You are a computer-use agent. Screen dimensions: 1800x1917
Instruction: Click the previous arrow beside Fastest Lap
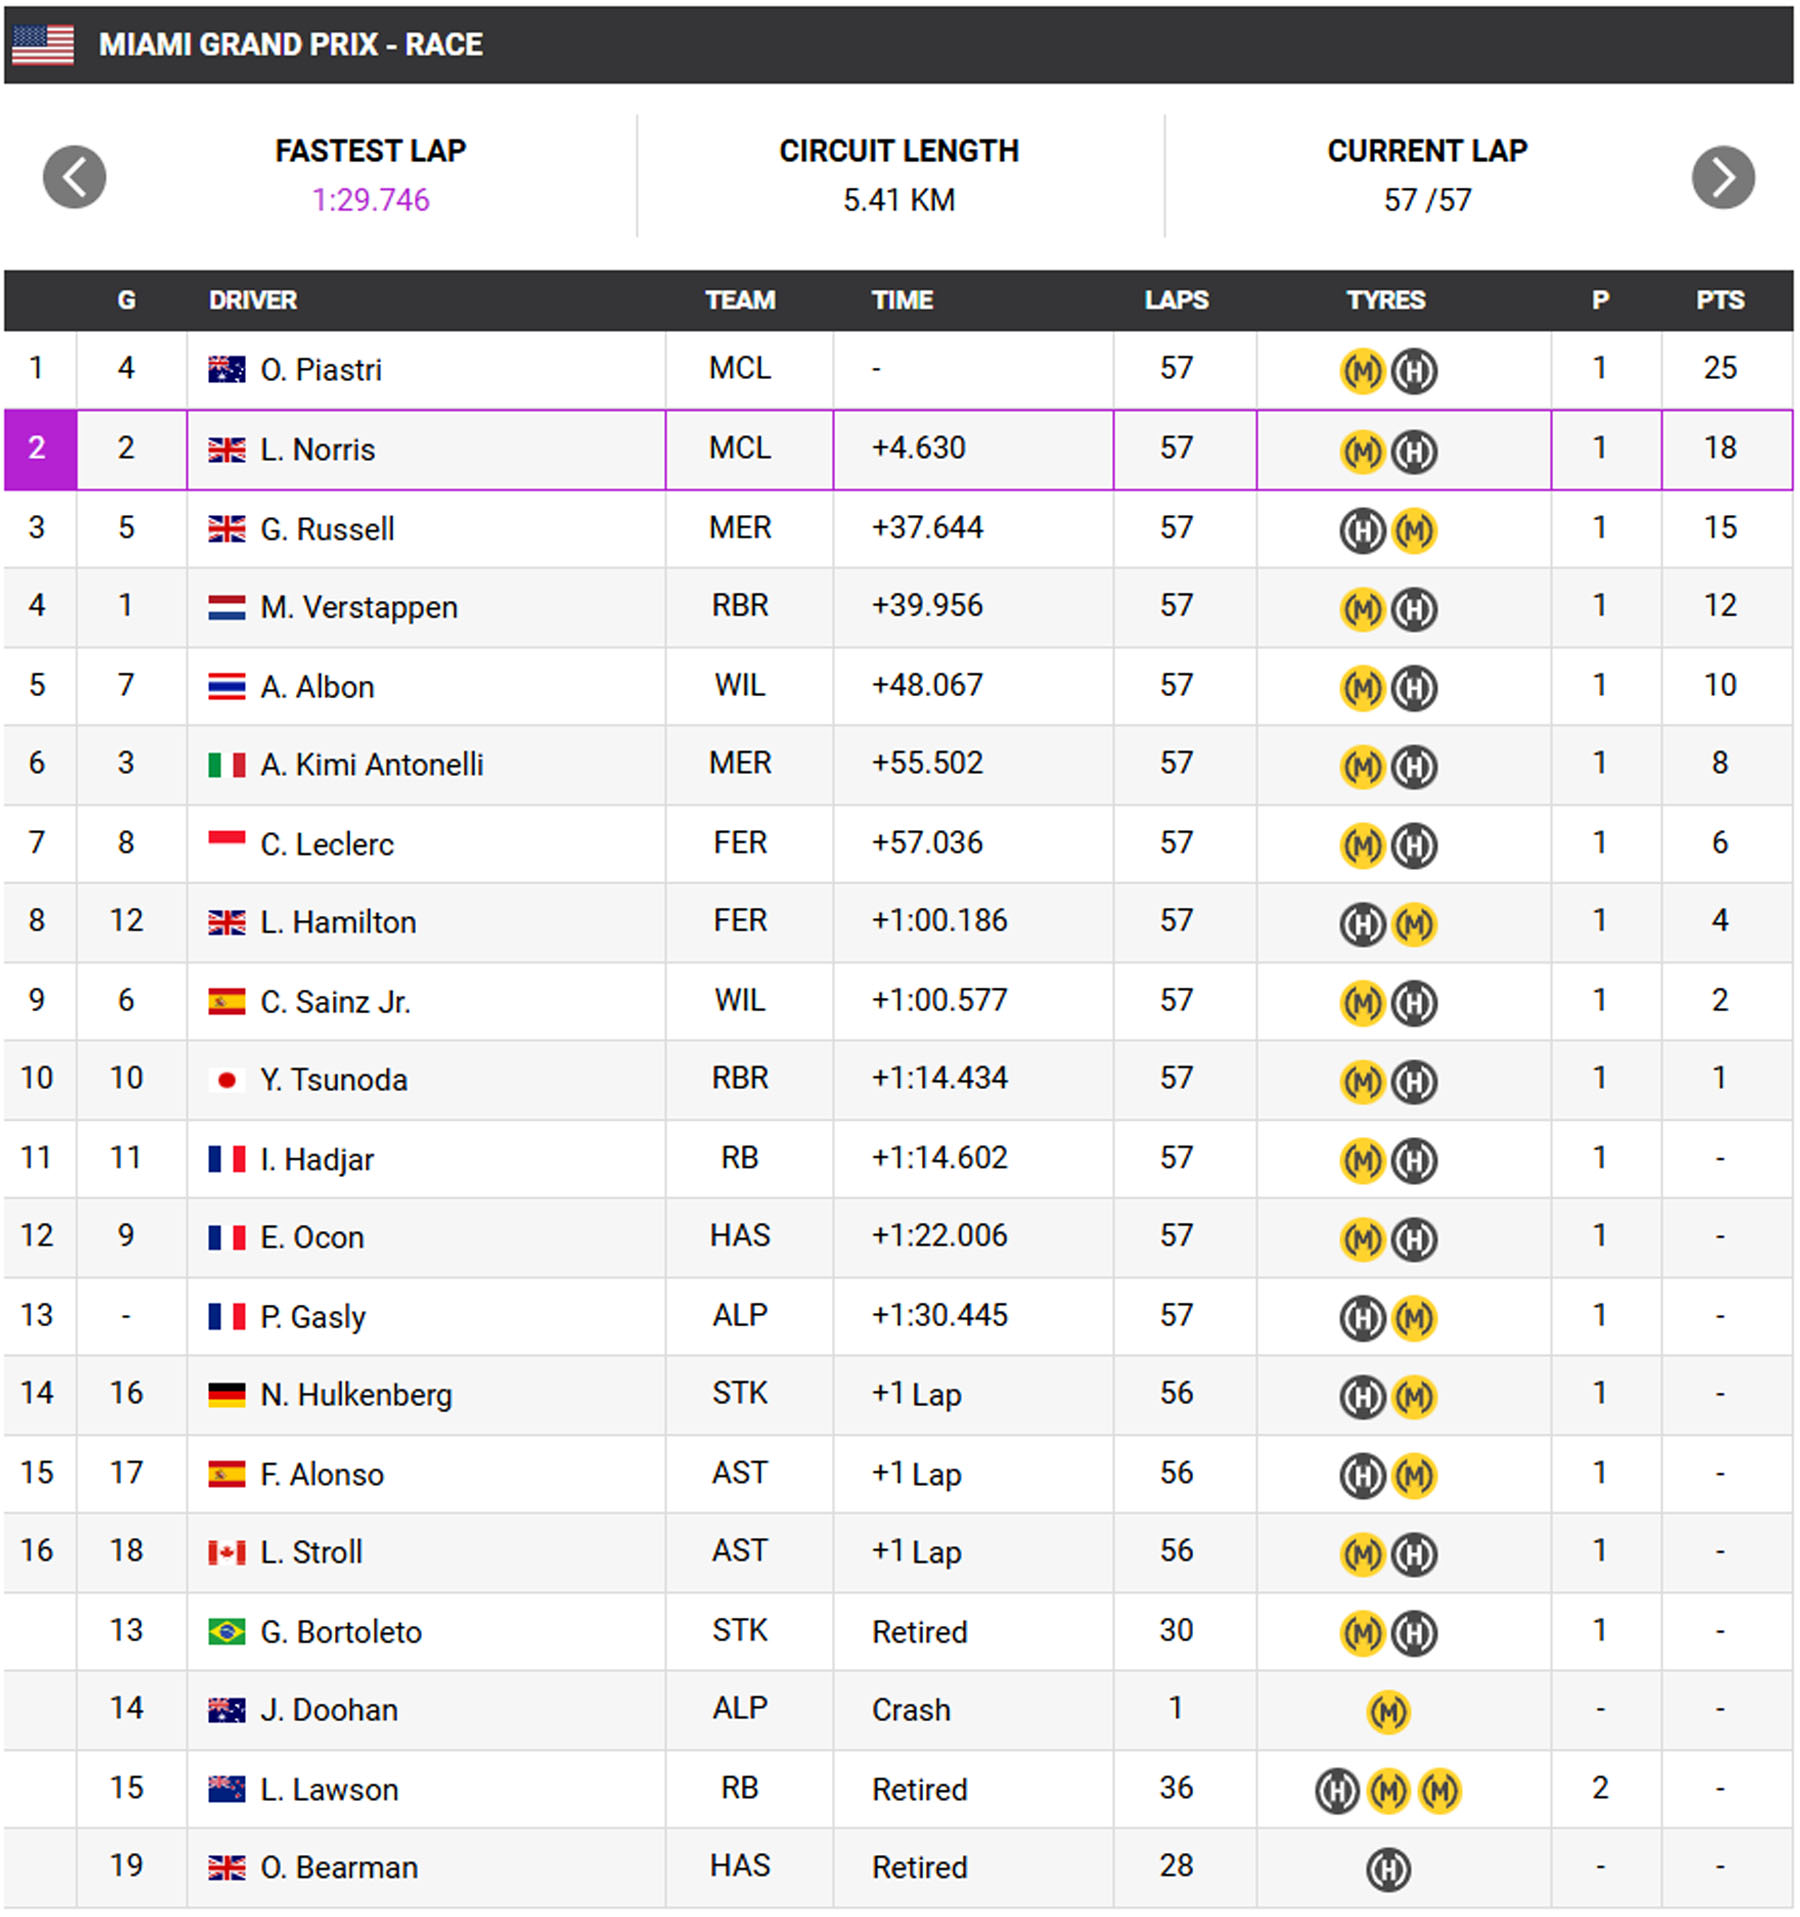74,177
